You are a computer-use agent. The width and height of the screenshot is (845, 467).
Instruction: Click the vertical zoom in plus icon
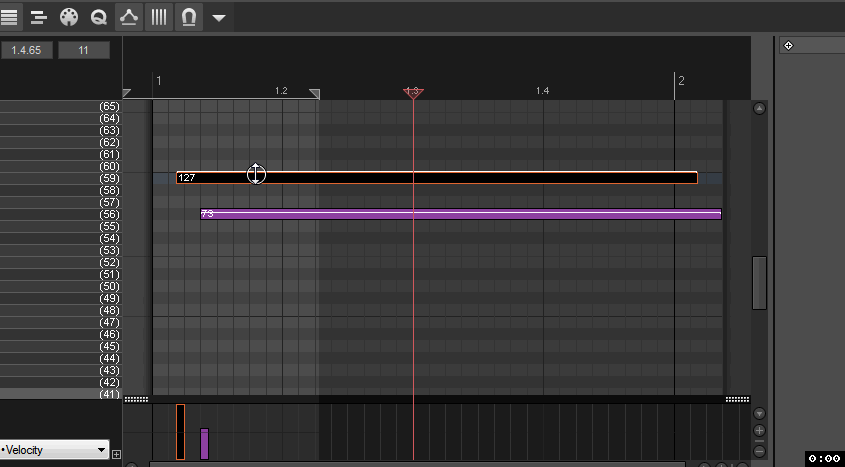click(759, 431)
